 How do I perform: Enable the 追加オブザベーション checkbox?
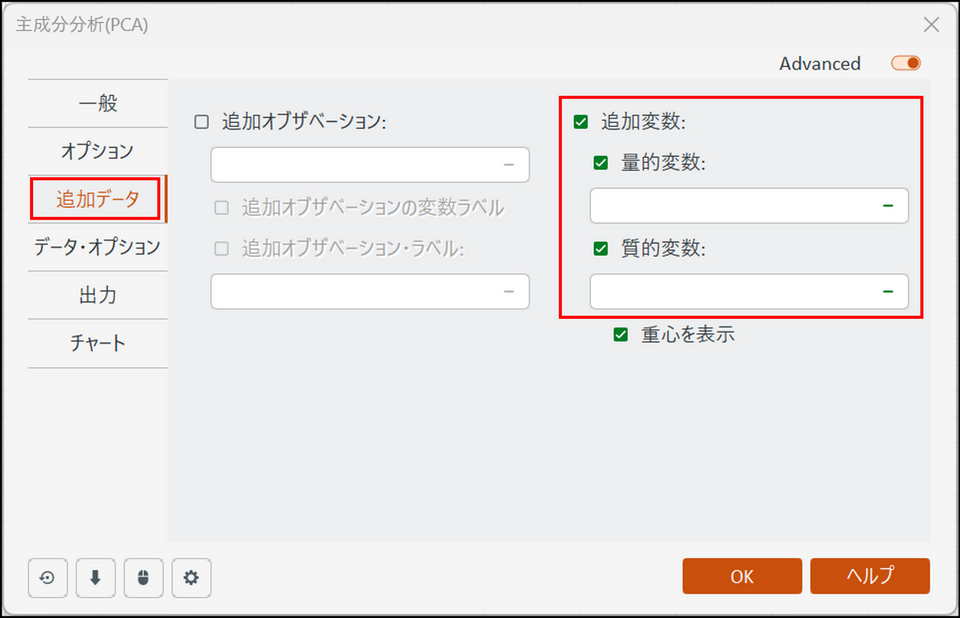[x=202, y=122]
